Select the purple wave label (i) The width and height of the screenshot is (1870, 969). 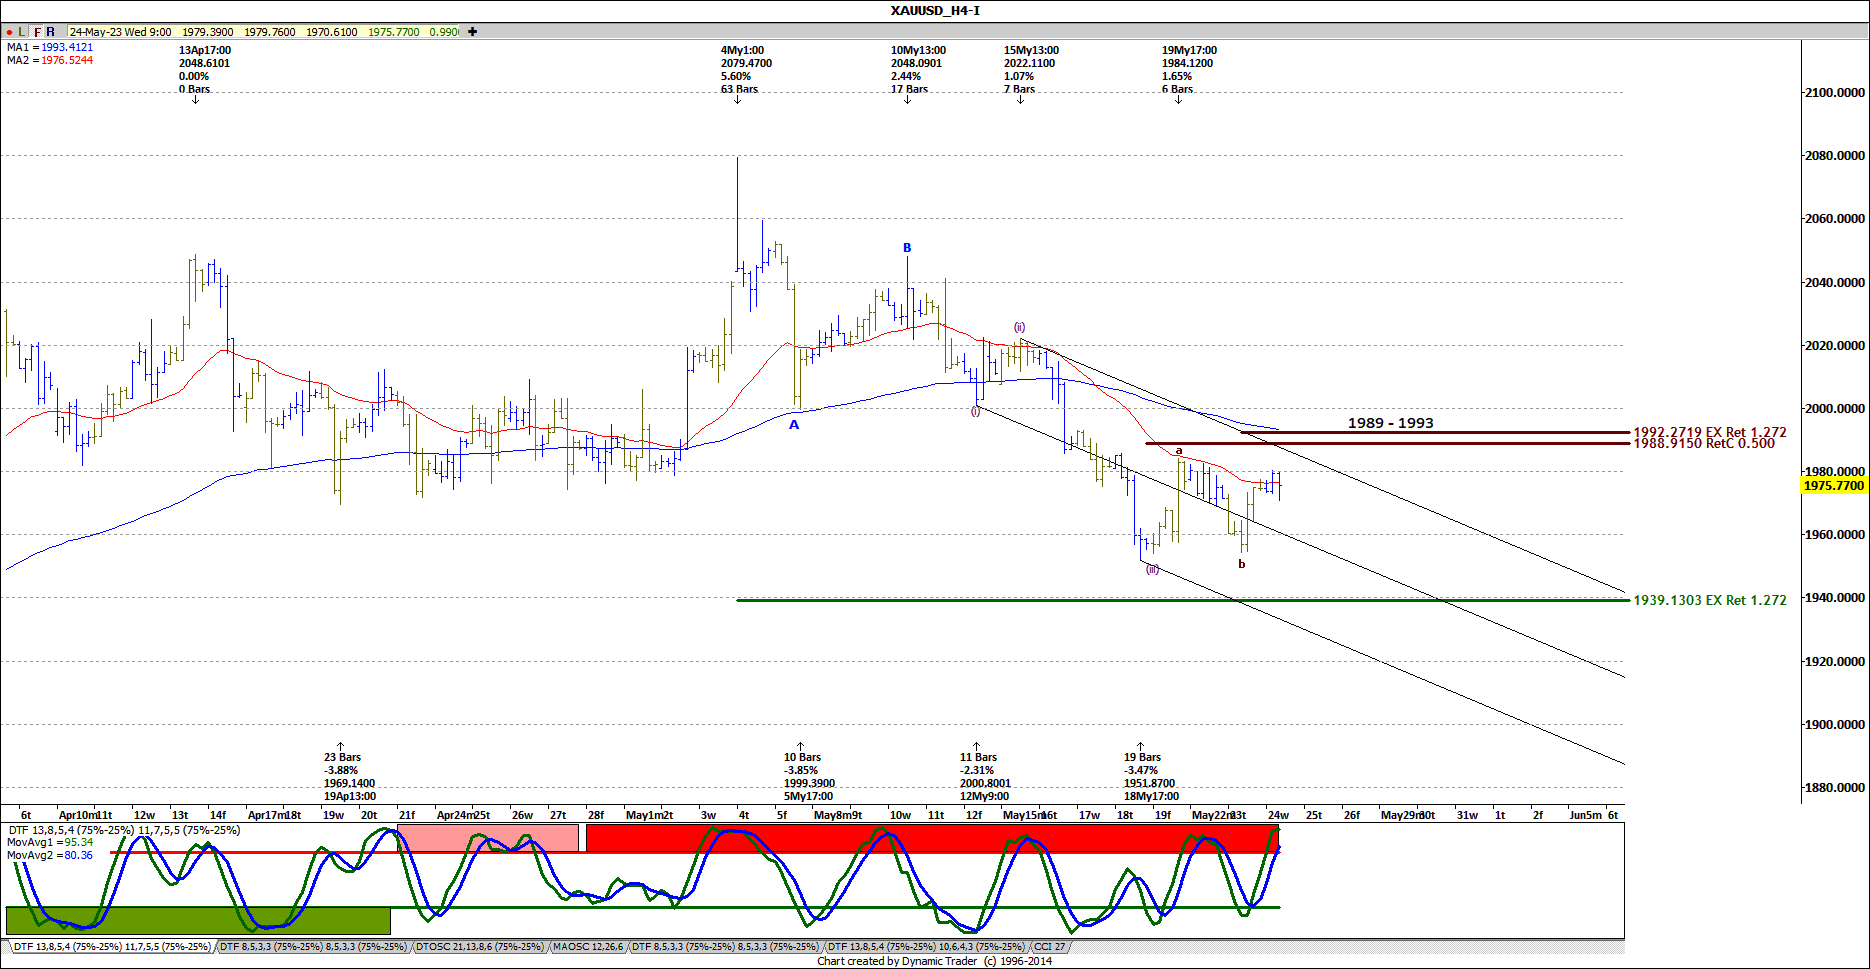(x=976, y=411)
